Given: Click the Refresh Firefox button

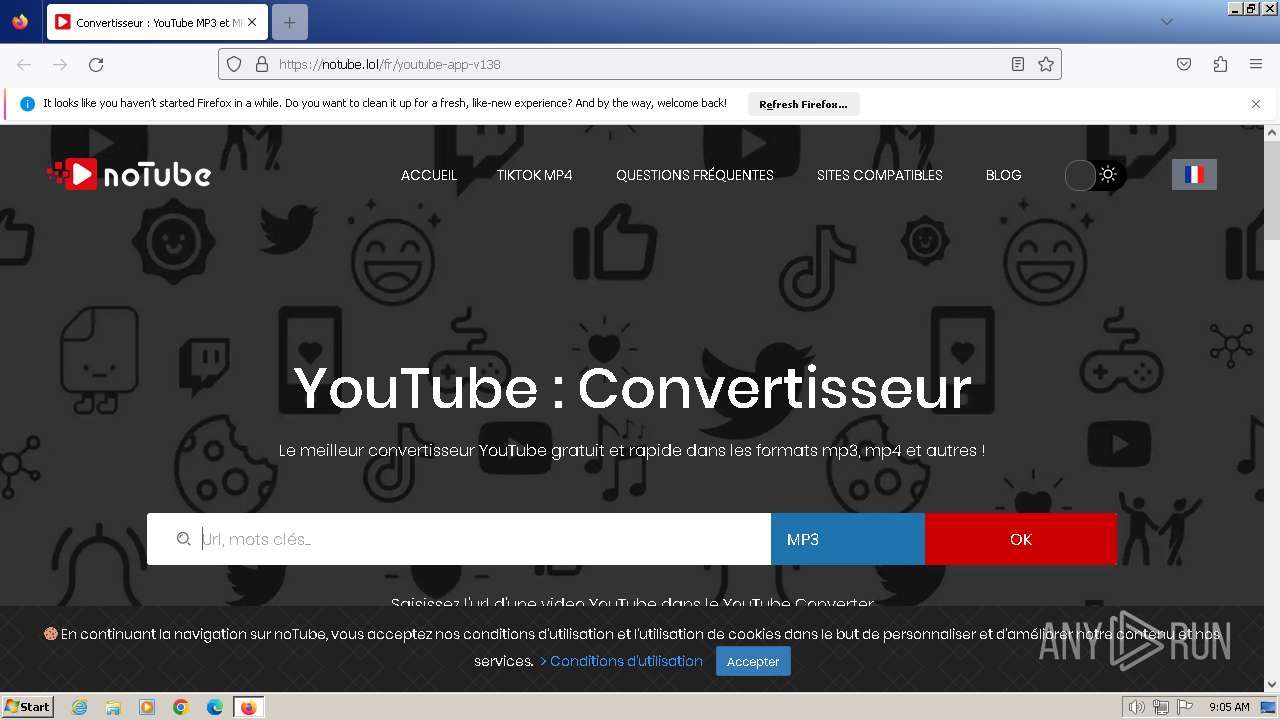Looking at the screenshot, I should (803, 104).
